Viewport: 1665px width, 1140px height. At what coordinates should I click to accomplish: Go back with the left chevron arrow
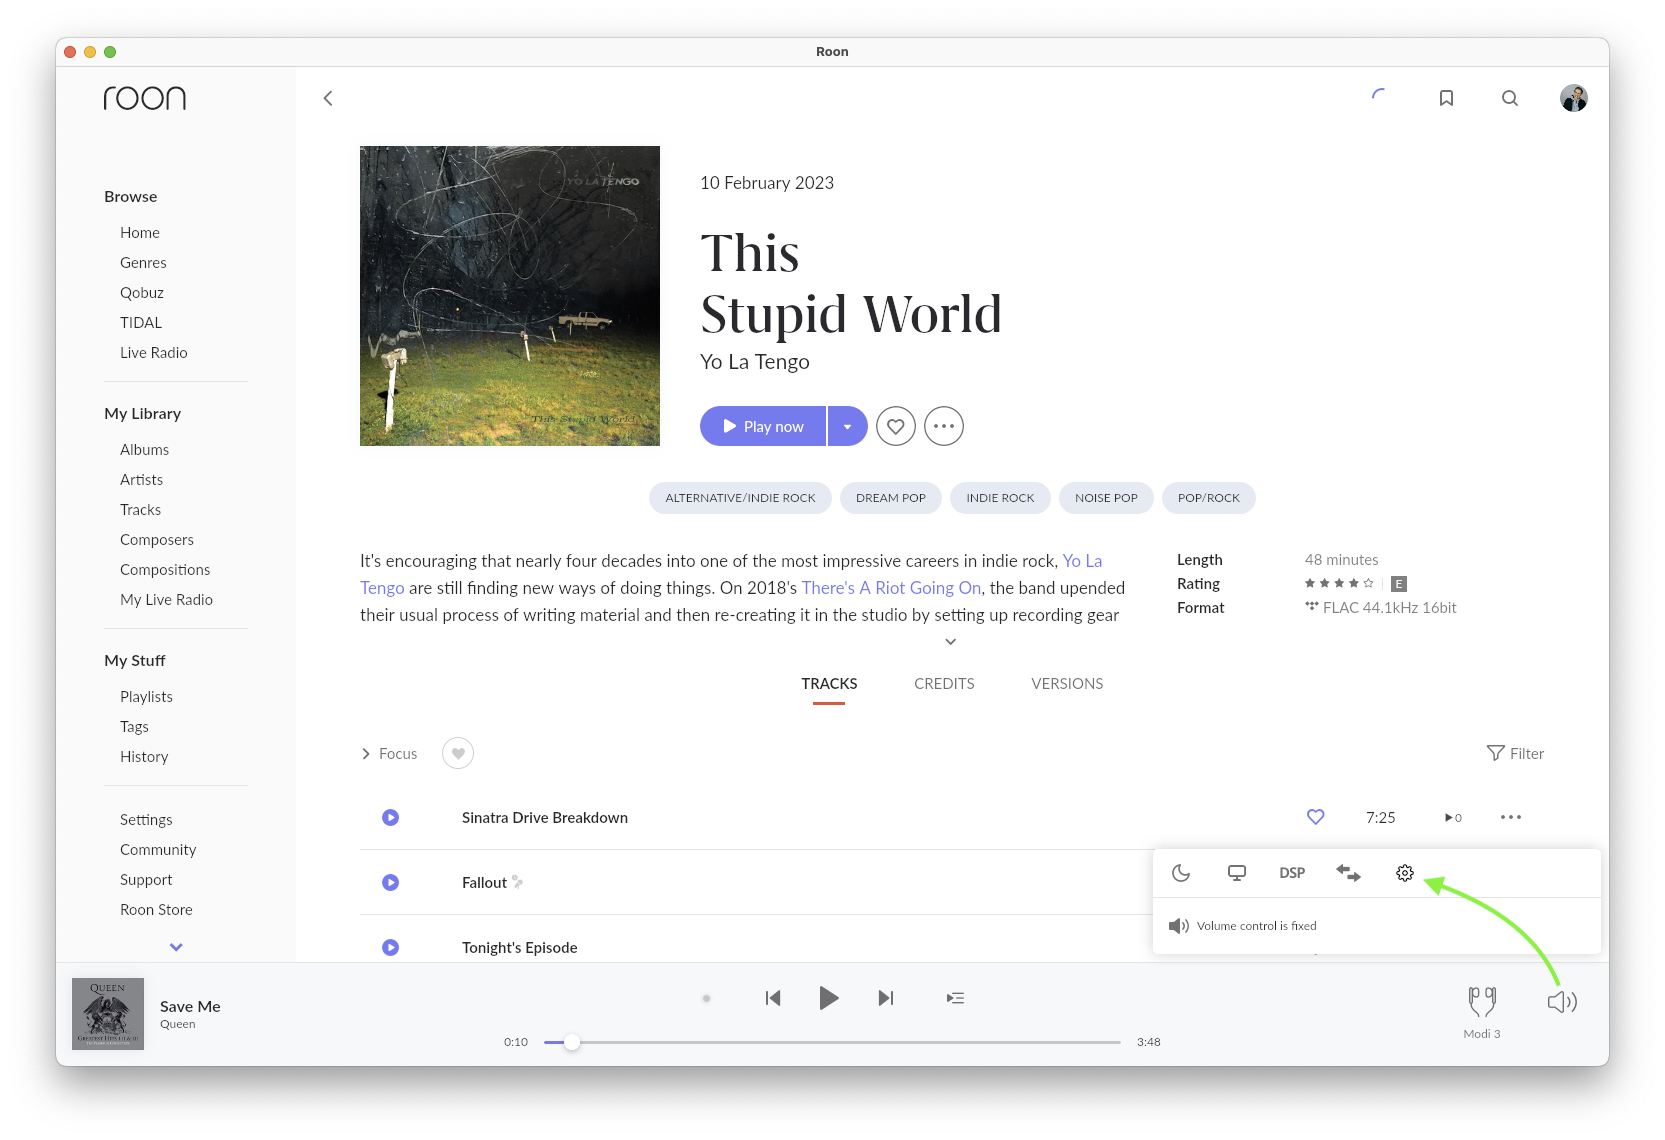click(x=328, y=98)
